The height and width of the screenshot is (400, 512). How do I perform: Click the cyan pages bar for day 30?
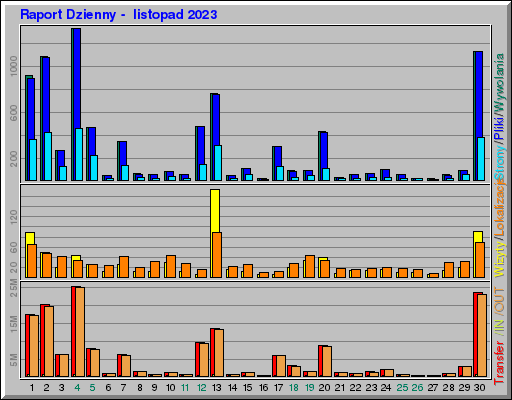tap(481, 159)
